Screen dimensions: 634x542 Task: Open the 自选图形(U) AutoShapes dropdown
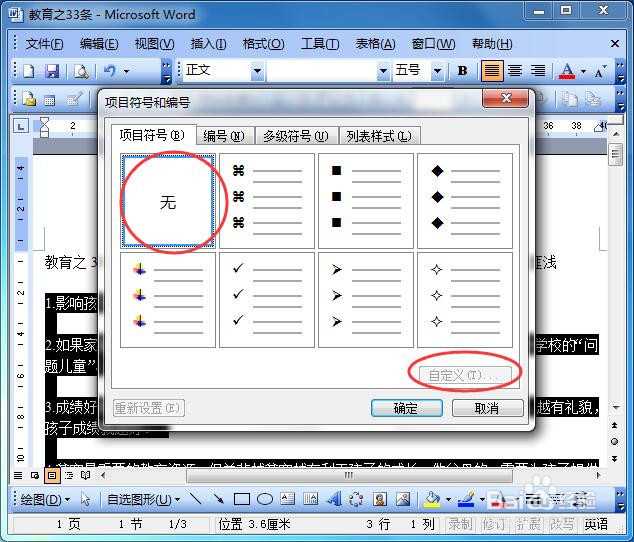click(x=143, y=500)
